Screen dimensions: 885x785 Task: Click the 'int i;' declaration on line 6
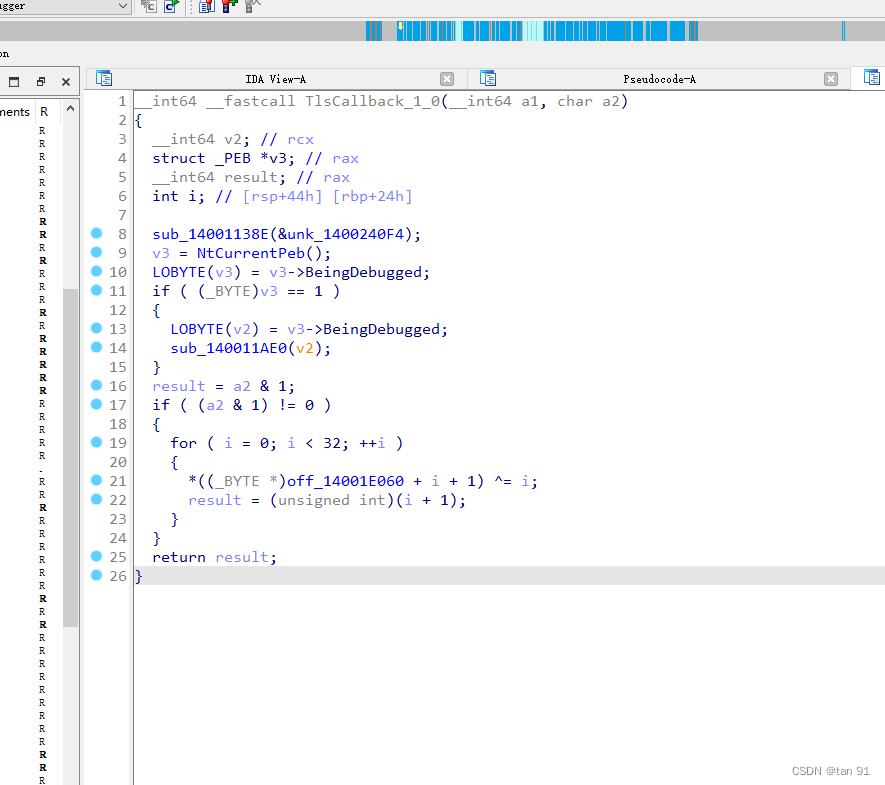click(x=178, y=196)
